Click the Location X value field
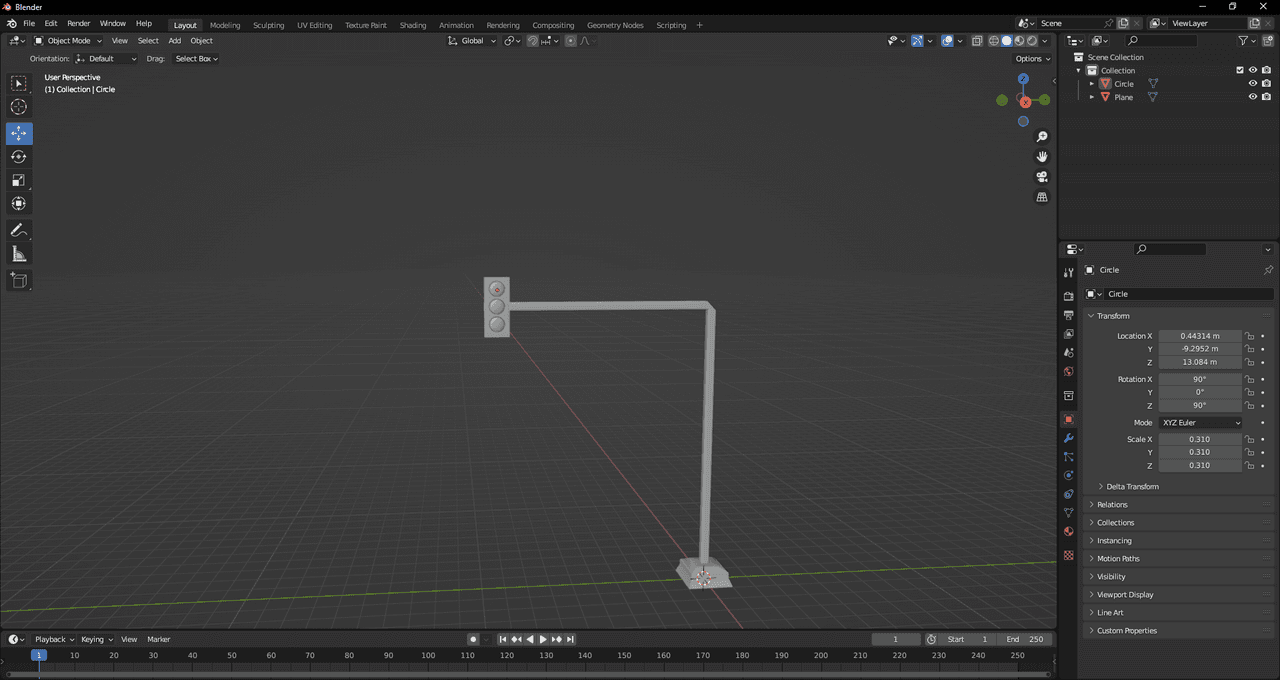This screenshot has width=1280, height=680. click(1199, 336)
